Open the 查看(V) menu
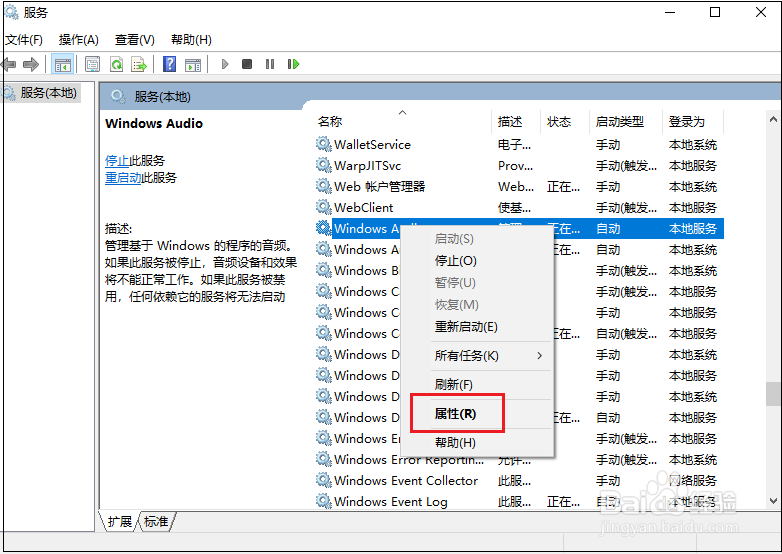The width and height of the screenshot is (782, 554). coord(135,40)
